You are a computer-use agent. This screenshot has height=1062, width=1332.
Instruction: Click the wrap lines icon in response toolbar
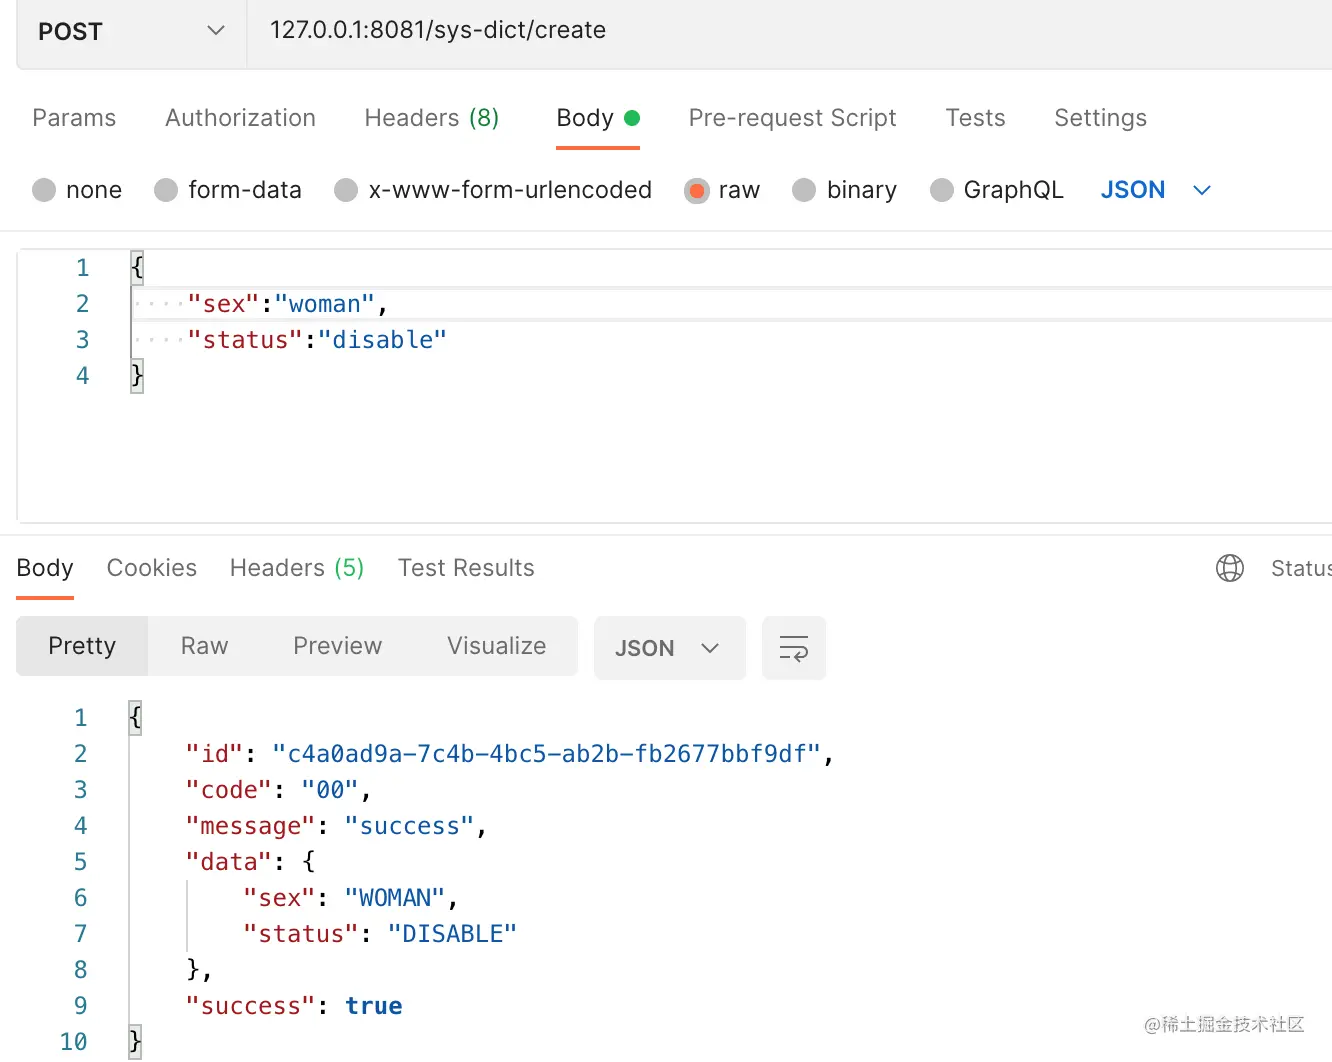793,648
